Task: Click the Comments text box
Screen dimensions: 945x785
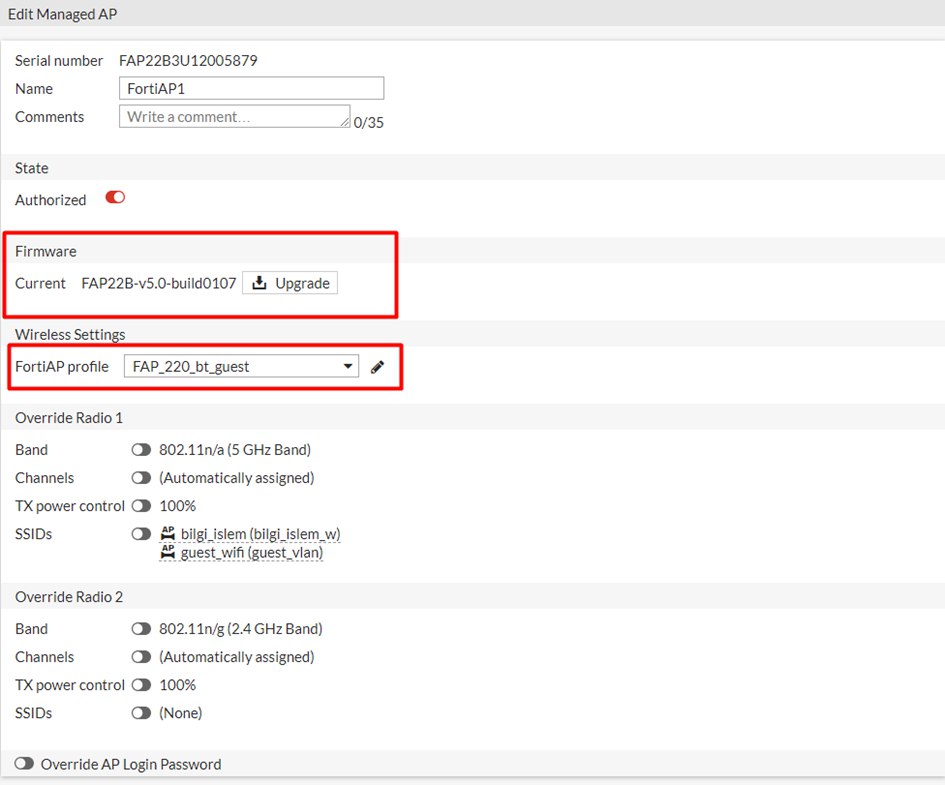Action: [234, 117]
